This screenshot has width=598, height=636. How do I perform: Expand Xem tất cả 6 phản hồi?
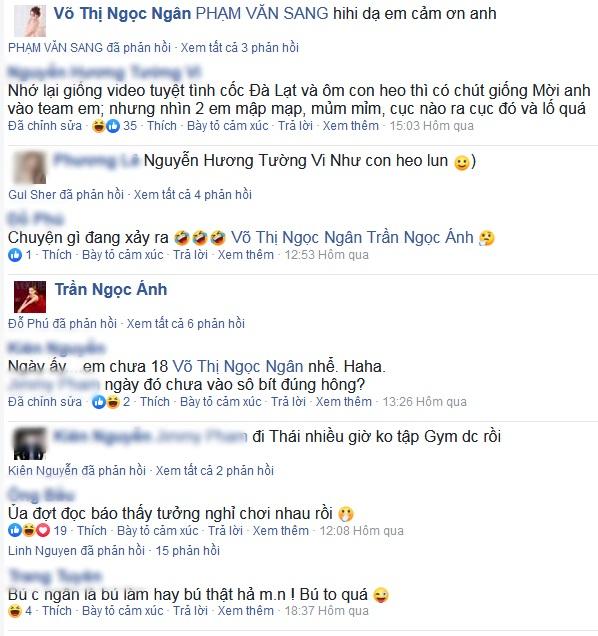coord(185,324)
